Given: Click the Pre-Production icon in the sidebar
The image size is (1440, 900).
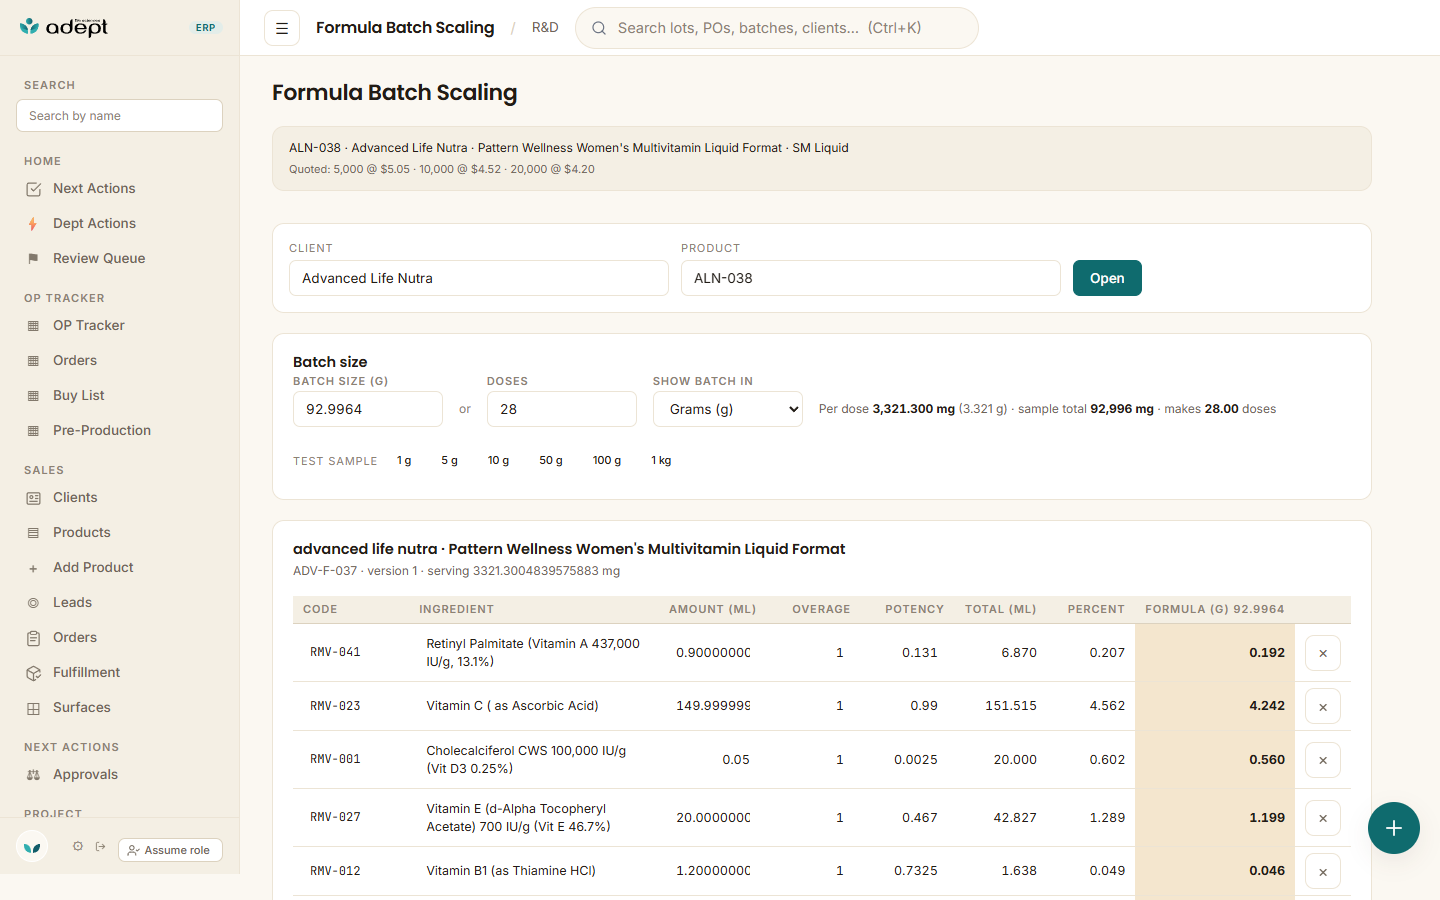Looking at the screenshot, I should (33, 431).
